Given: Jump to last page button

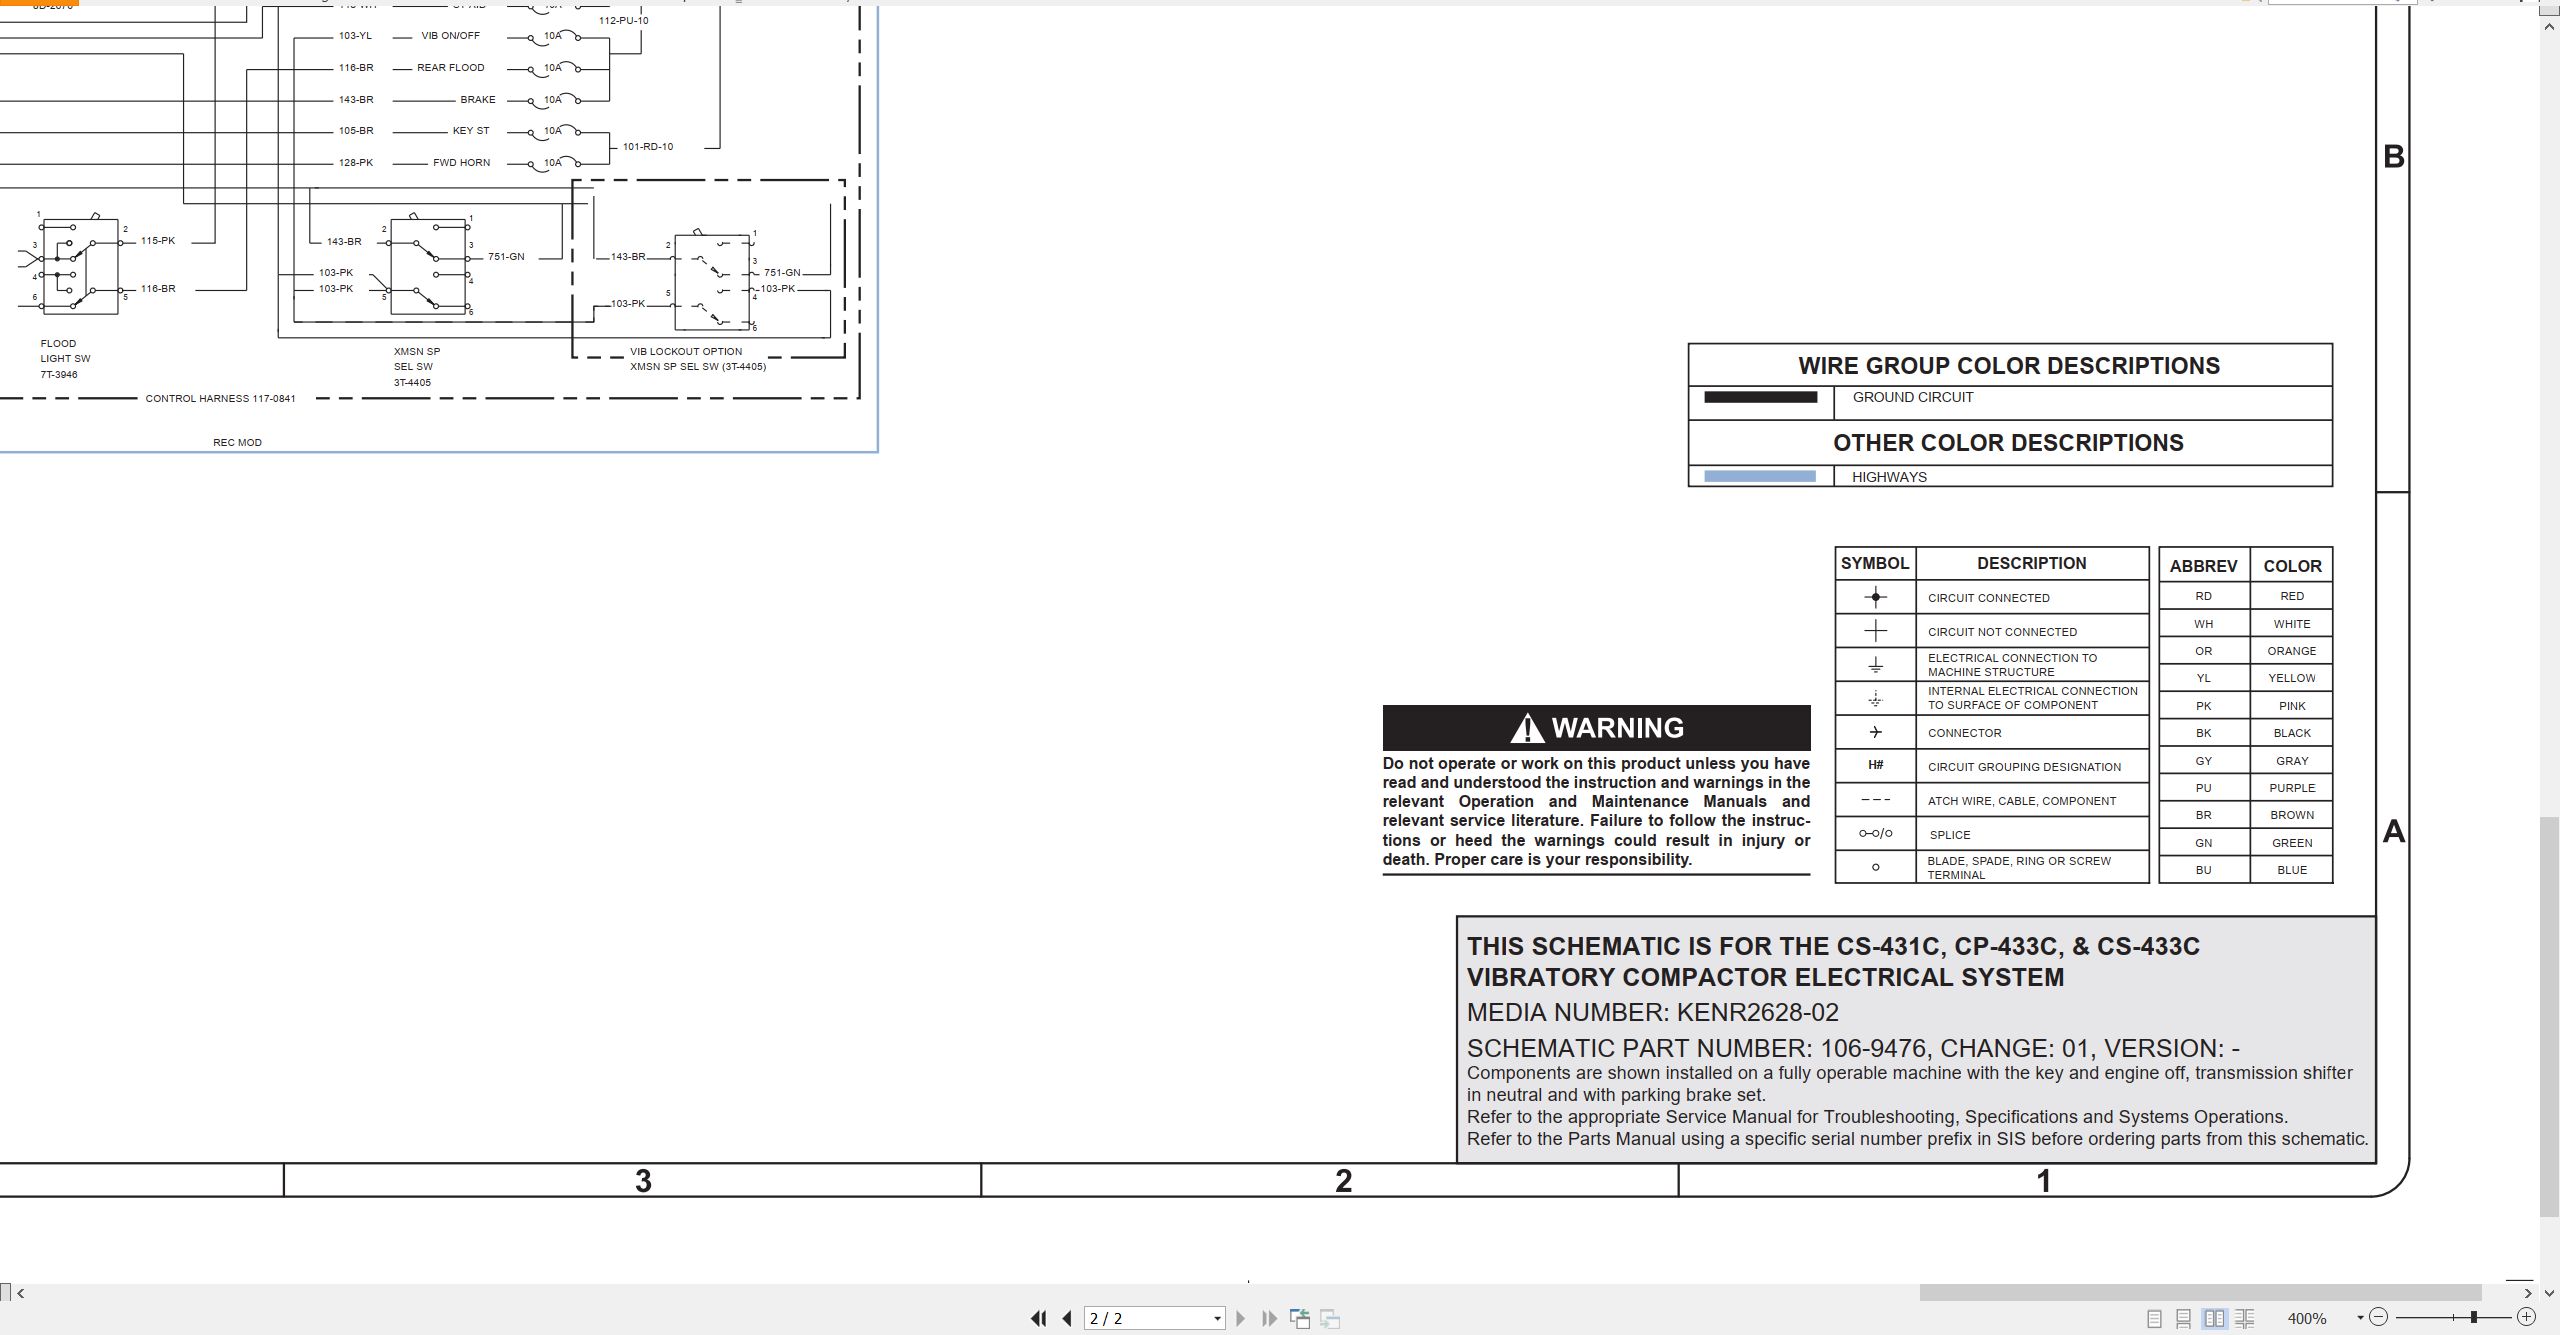Looking at the screenshot, I should 1269,1318.
